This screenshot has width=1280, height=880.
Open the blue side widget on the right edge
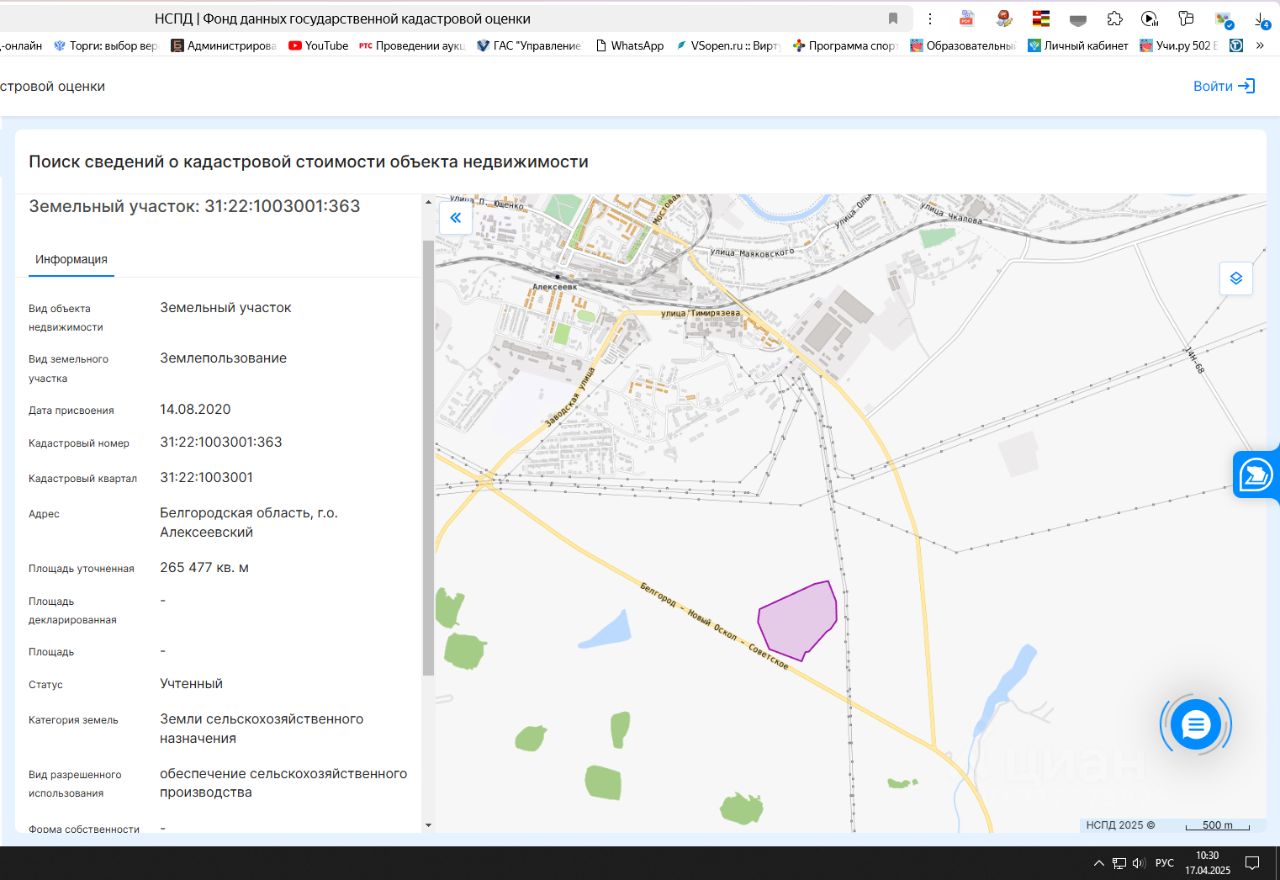[x=1256, y=475]
